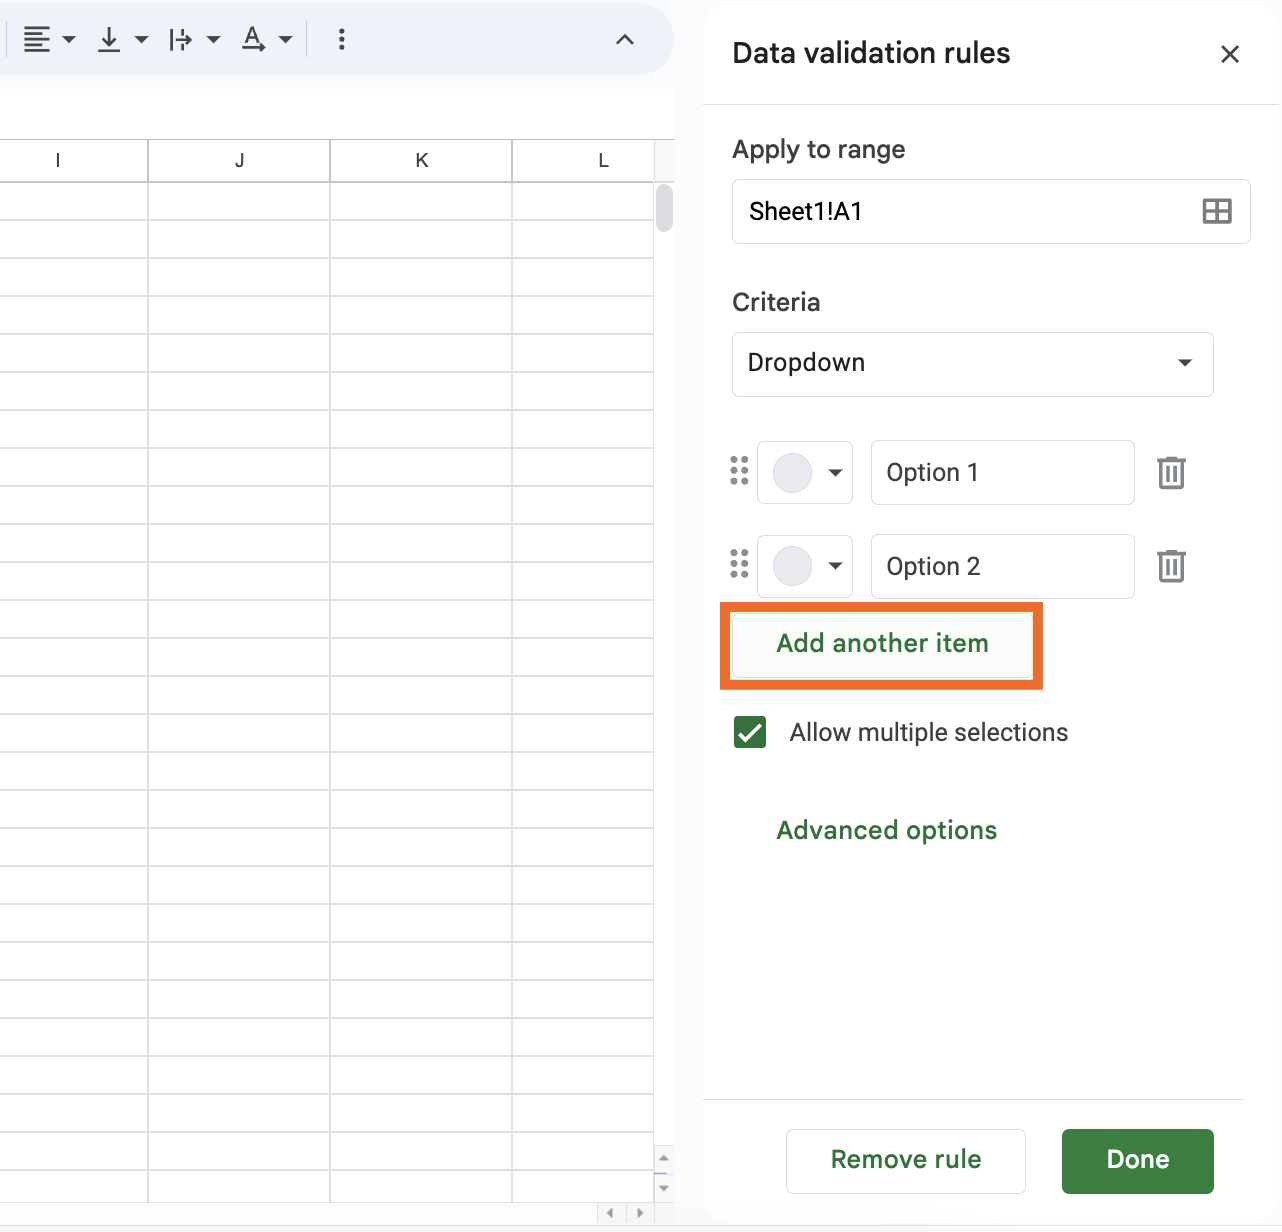This screenshot has width=1282, height=1232.
Task: Delete Option 1 with its trash icon
Action: point(1171,473)
